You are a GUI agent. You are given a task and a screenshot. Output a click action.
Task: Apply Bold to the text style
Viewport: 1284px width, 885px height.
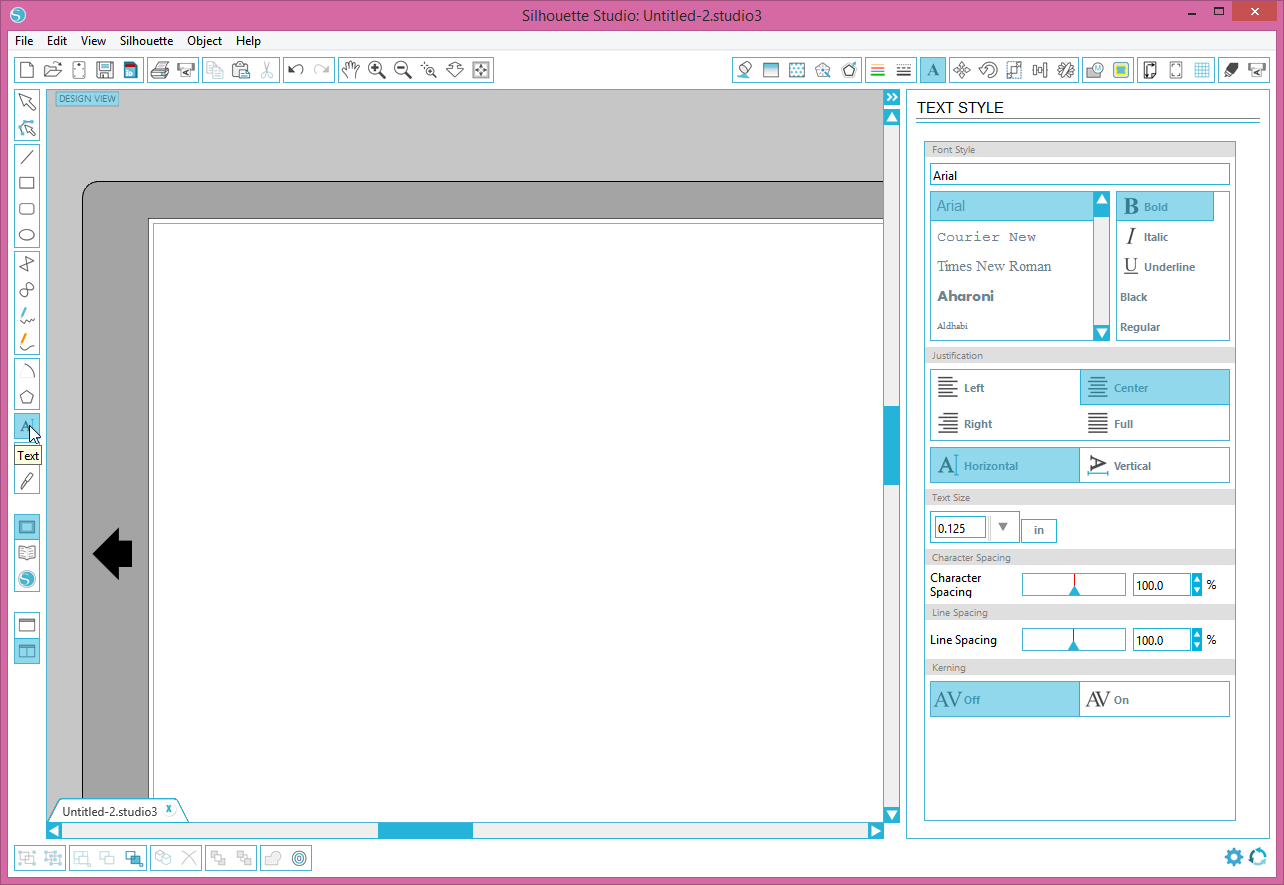(x=1163, y=206)
